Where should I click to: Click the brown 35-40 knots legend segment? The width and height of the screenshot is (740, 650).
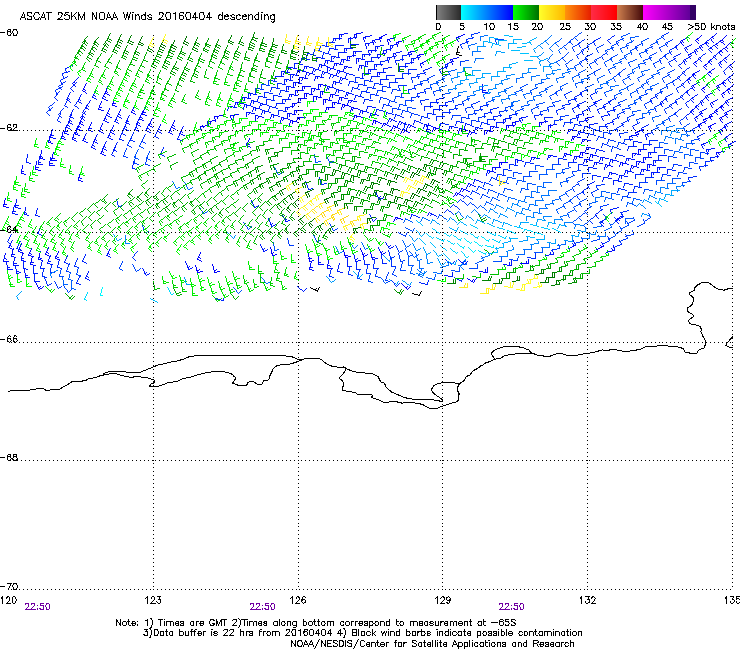point(630,12)
